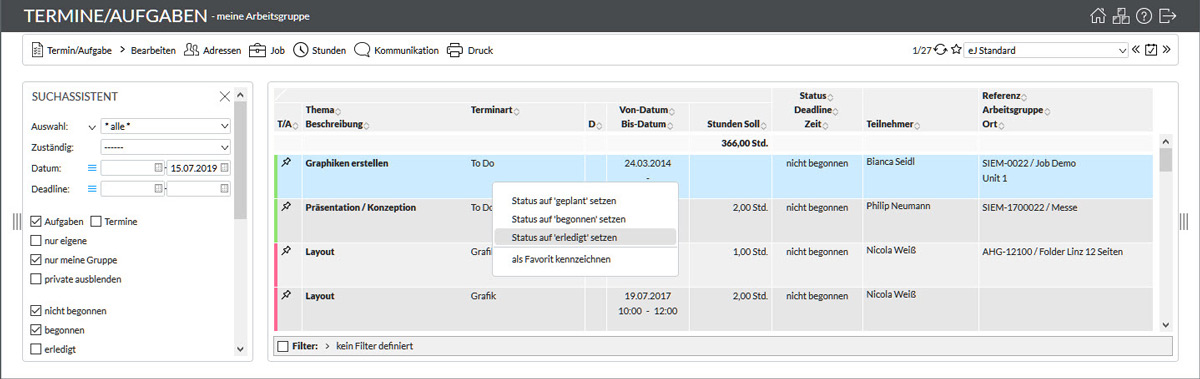Screen dimensions: 1200x379
Task: Uncheck nur meine Gruppe checkbox
Action: coord(37,259)
